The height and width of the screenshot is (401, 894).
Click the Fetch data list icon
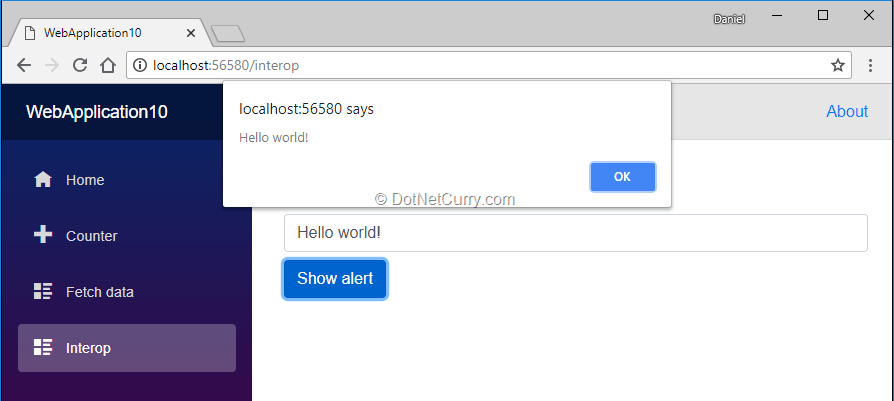(43, 291)
